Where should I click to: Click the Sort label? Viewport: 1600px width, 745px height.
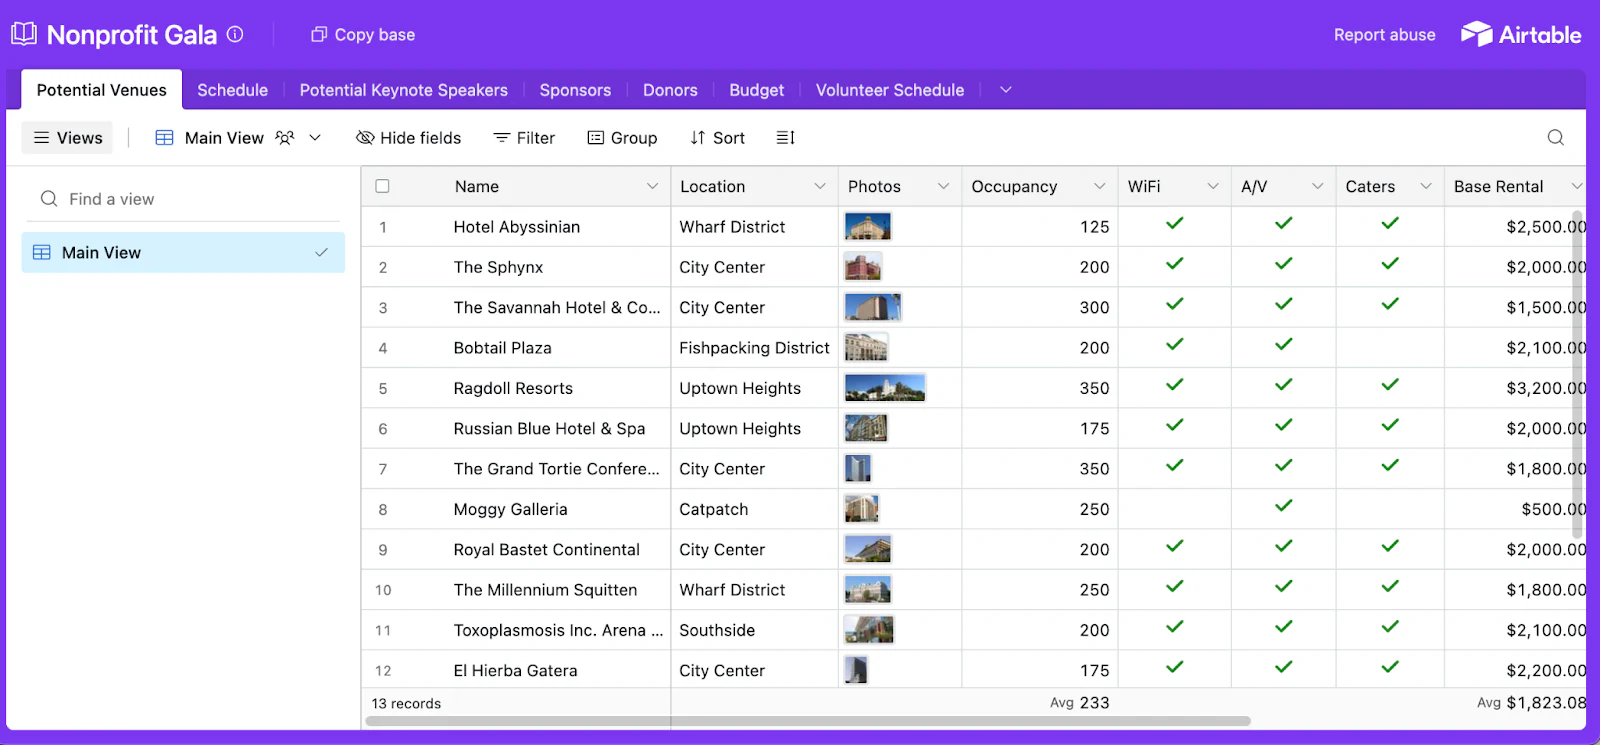point(729,138)
